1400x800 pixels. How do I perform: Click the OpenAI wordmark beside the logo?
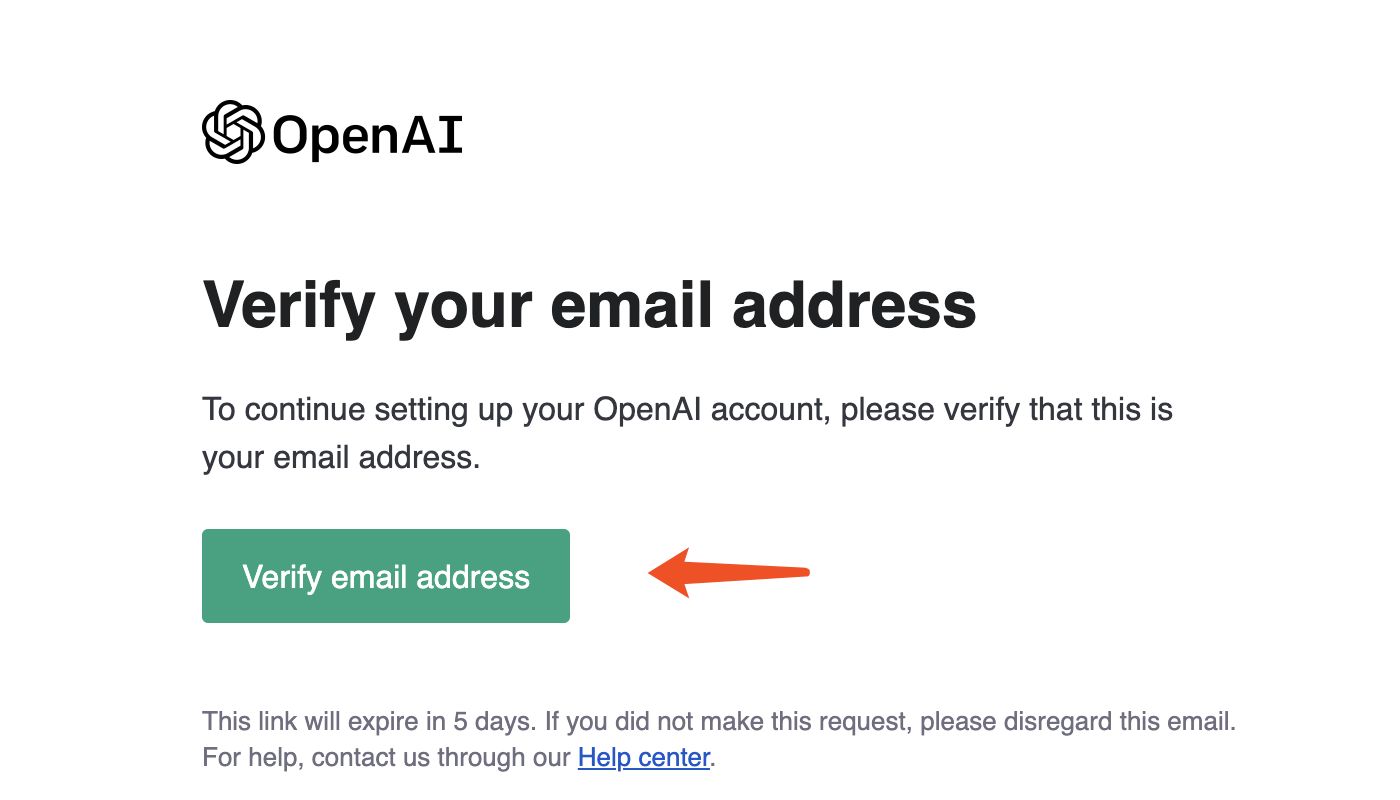pos(367,136)
